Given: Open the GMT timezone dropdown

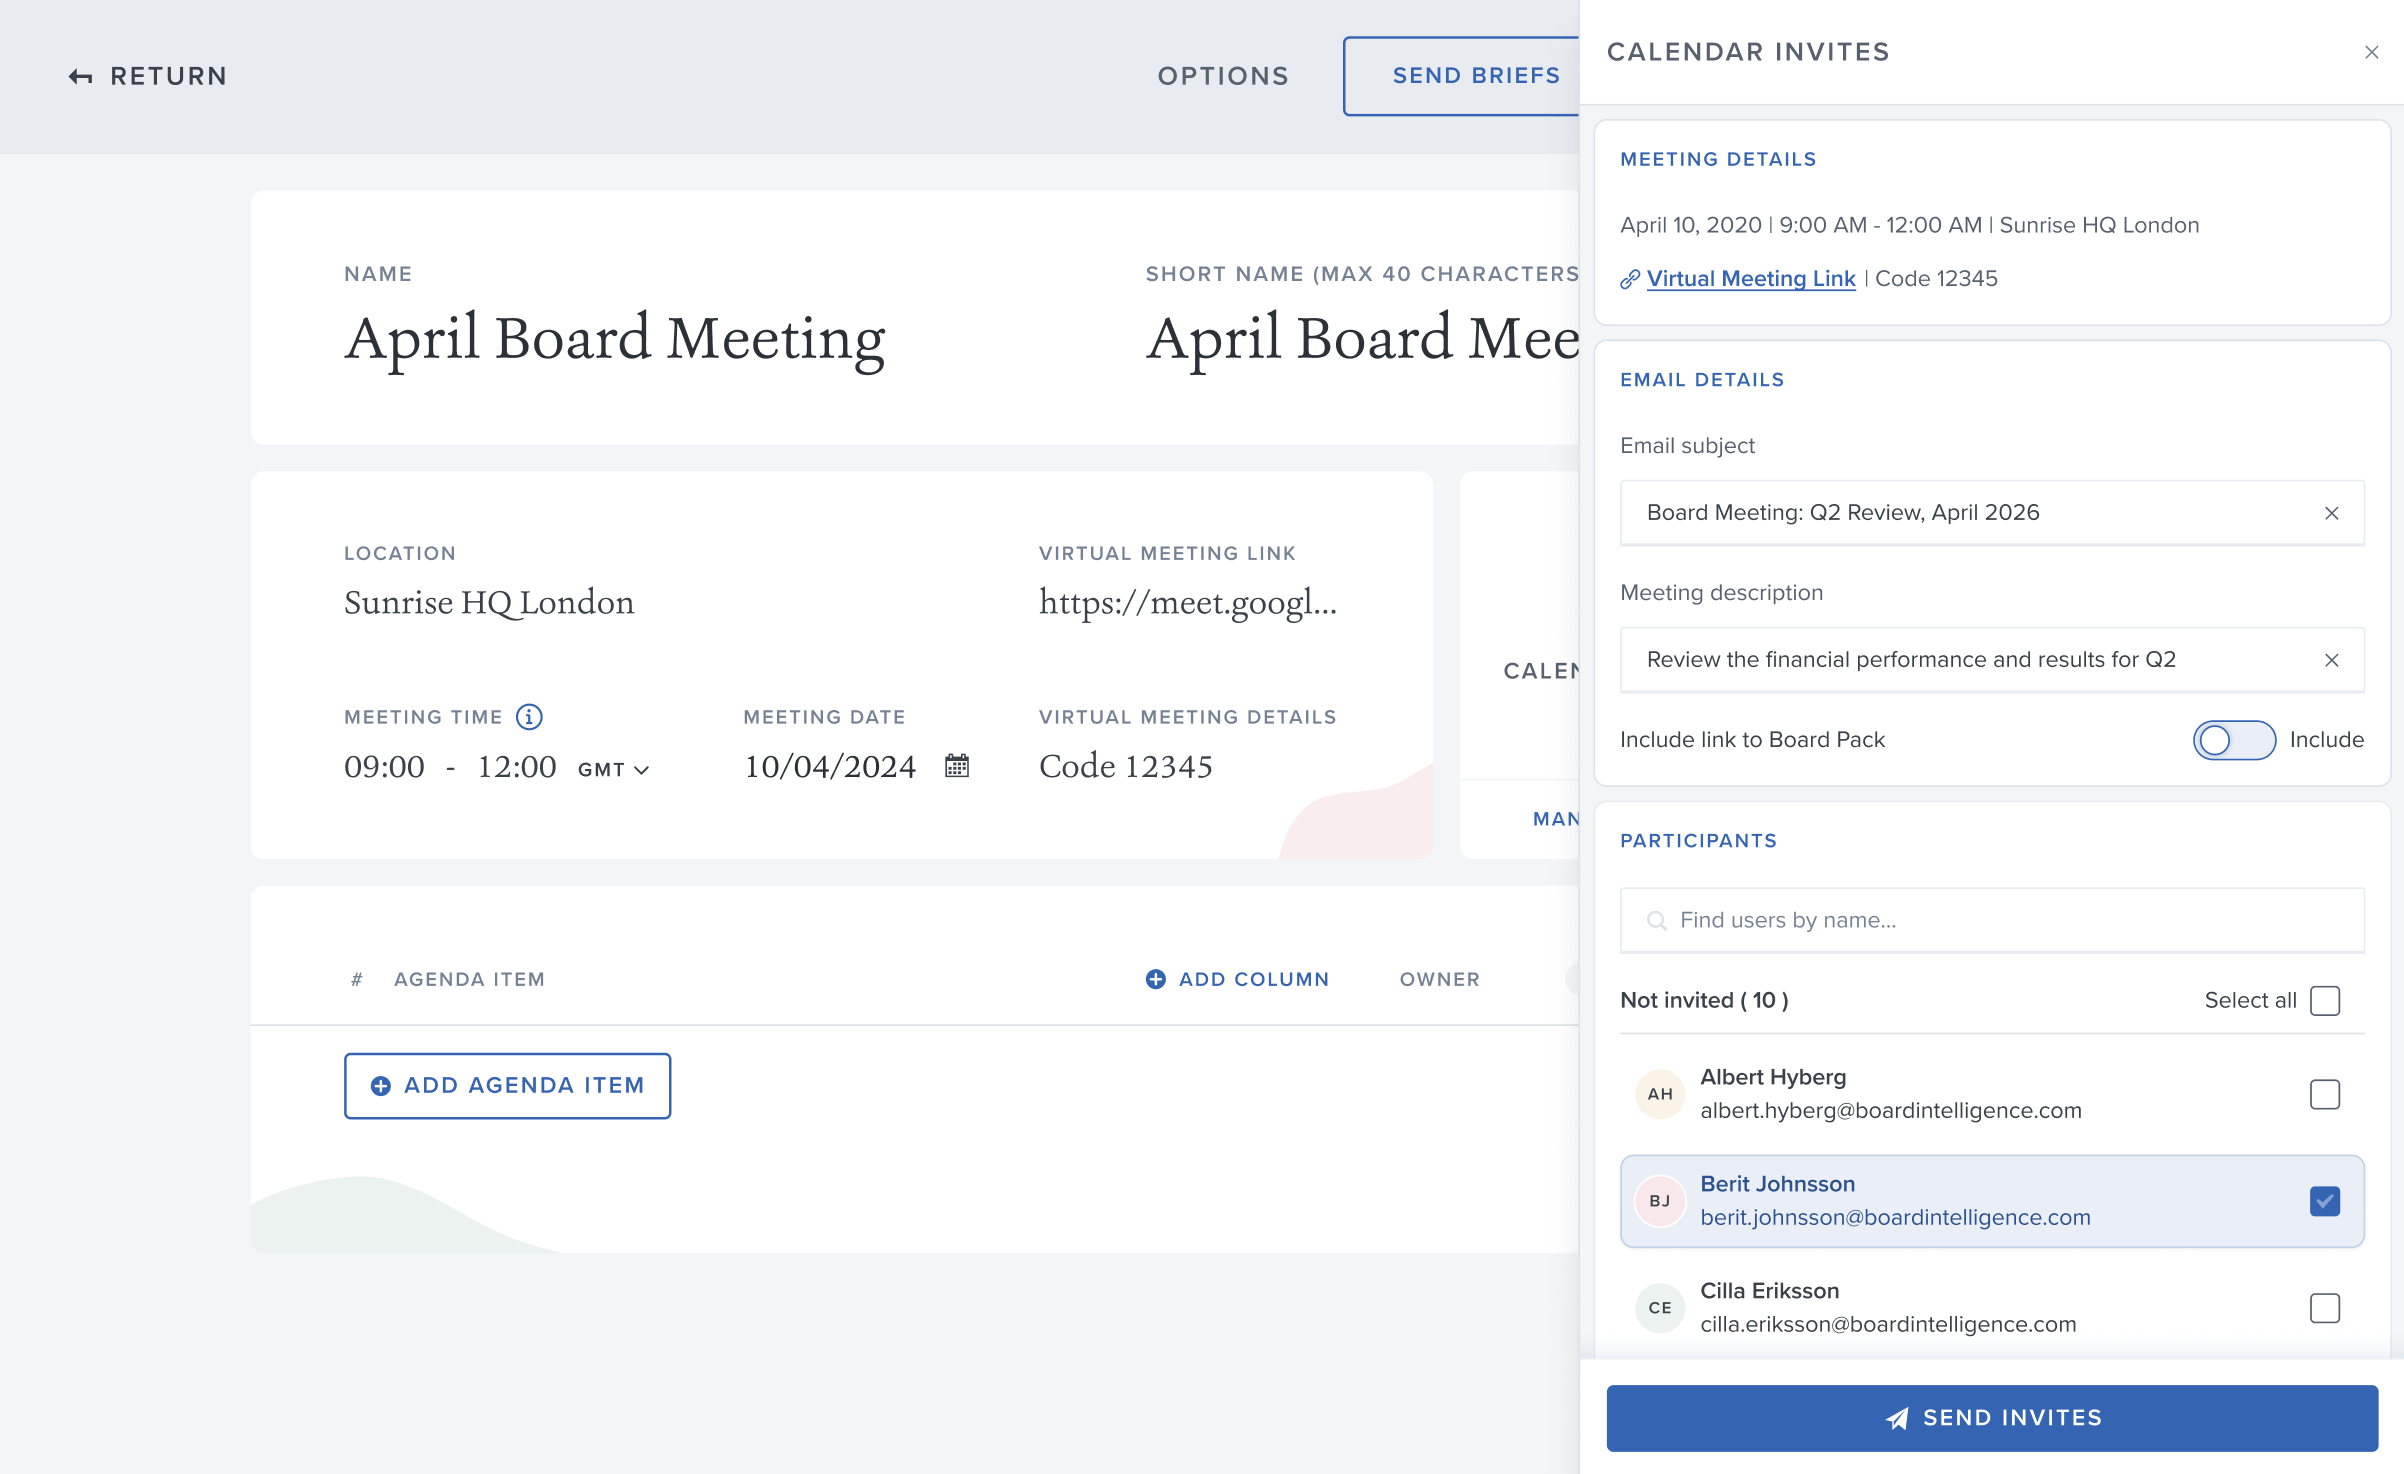Looking at the screenshot, I should [614, 769].
